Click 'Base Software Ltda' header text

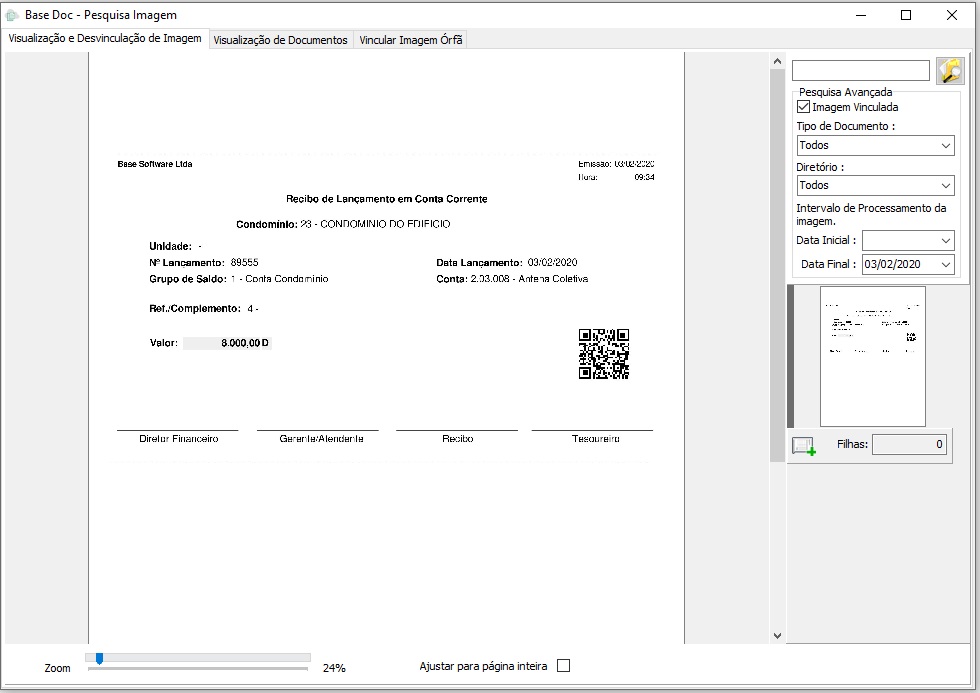tap(155, 164)
